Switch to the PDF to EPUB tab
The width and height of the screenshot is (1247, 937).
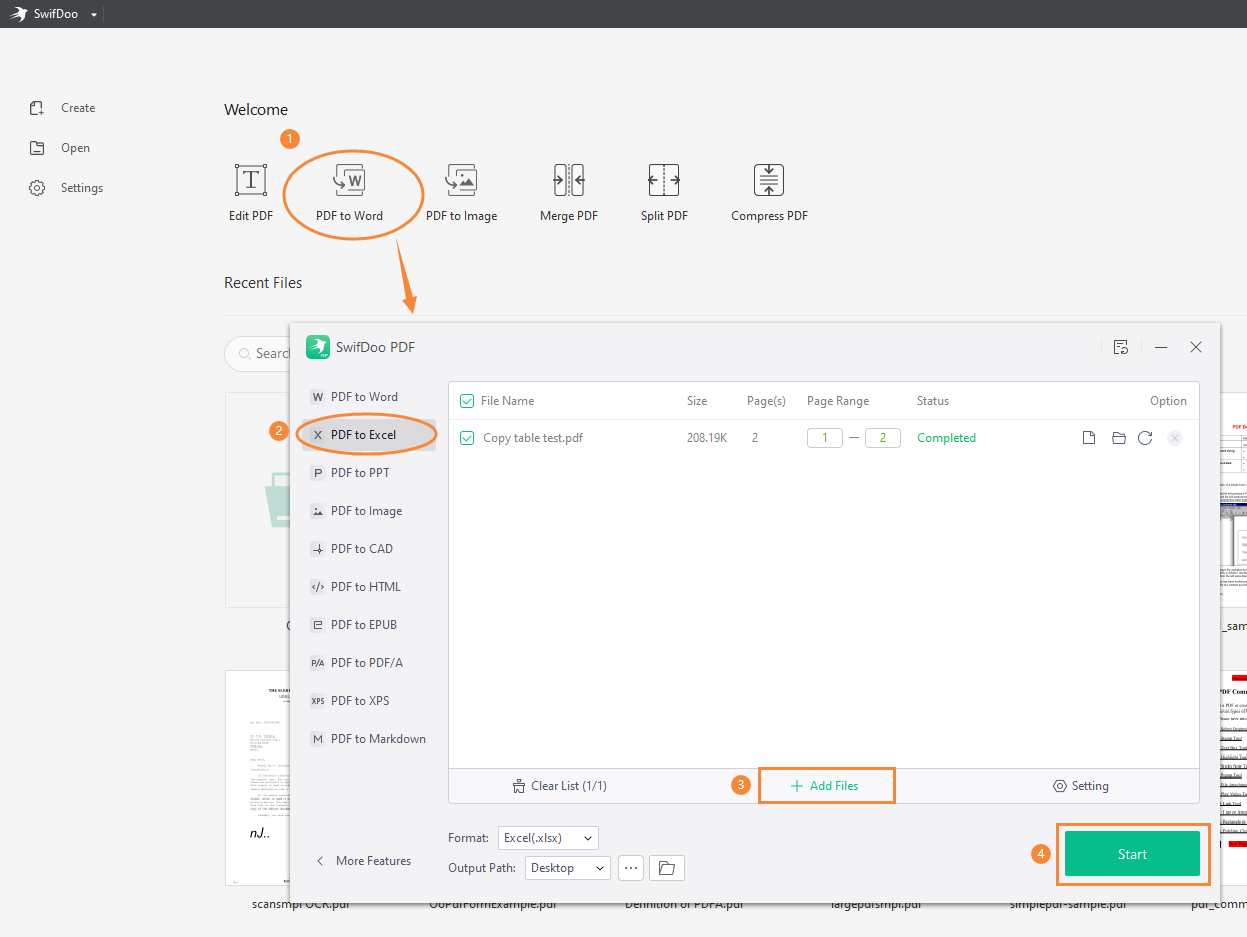(x=368, y=625)
